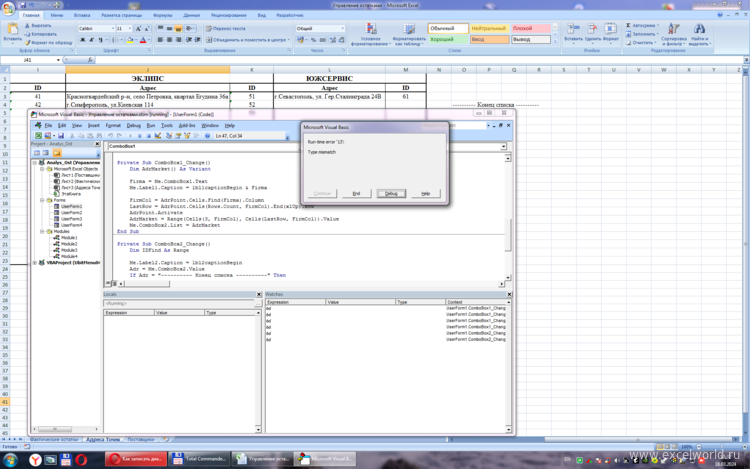Apply the Плохой (Bad) cell style swatch
This screenshot has width=750, height=469.
[530, 29]
